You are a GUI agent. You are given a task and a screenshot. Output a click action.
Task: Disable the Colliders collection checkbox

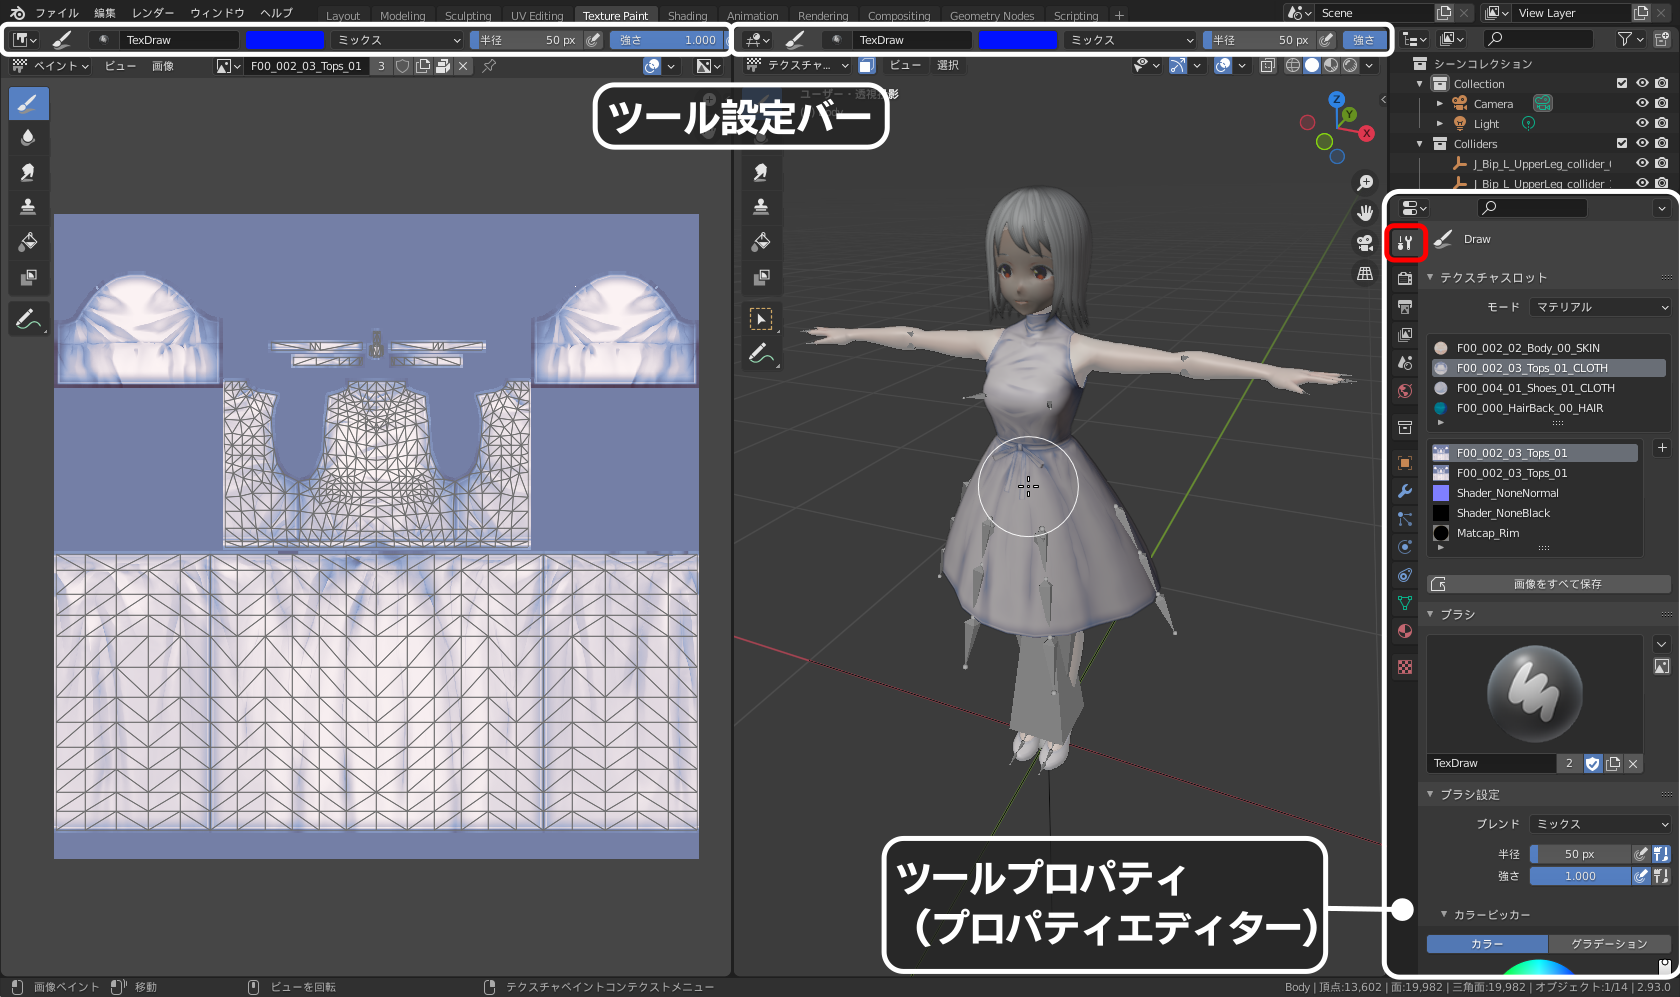click(1622, 144)
